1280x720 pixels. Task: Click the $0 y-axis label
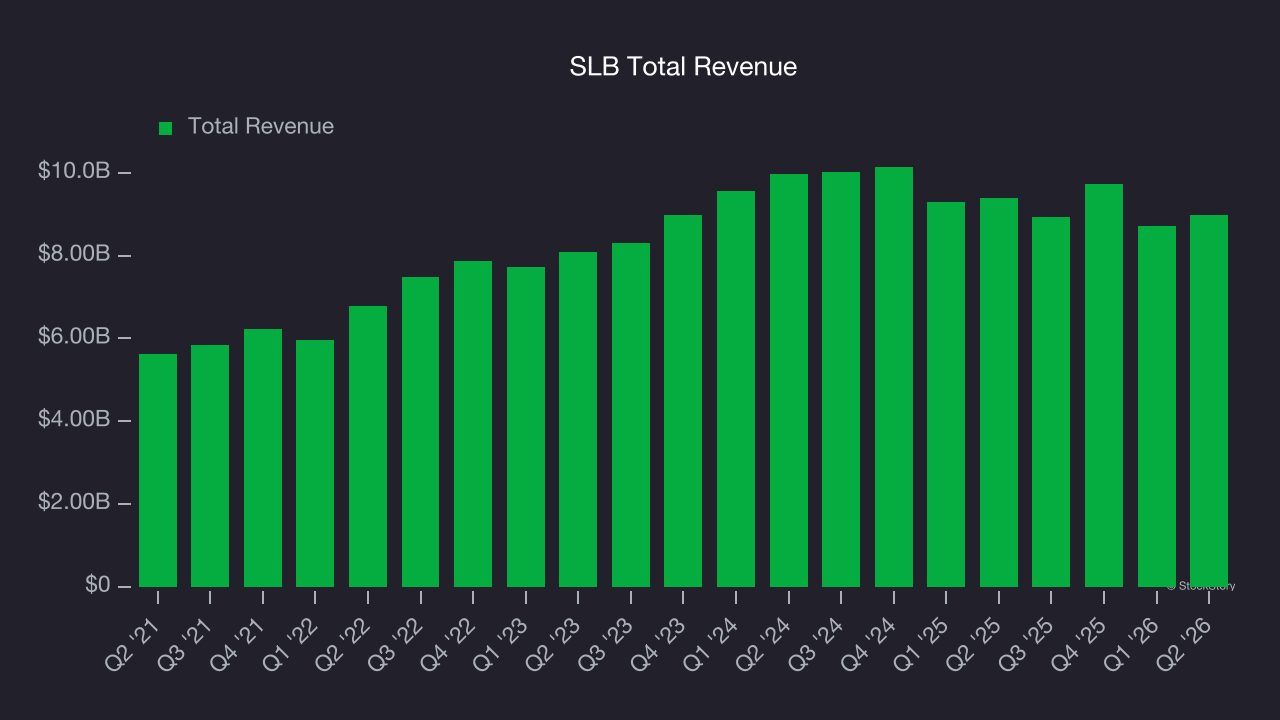coord(97,585)
